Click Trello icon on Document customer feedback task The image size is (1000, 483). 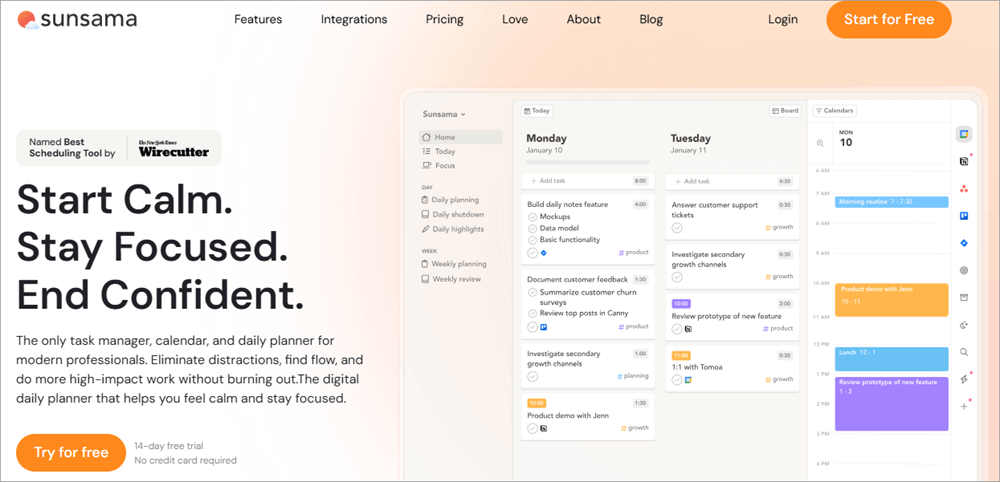[x=544, y=327]
